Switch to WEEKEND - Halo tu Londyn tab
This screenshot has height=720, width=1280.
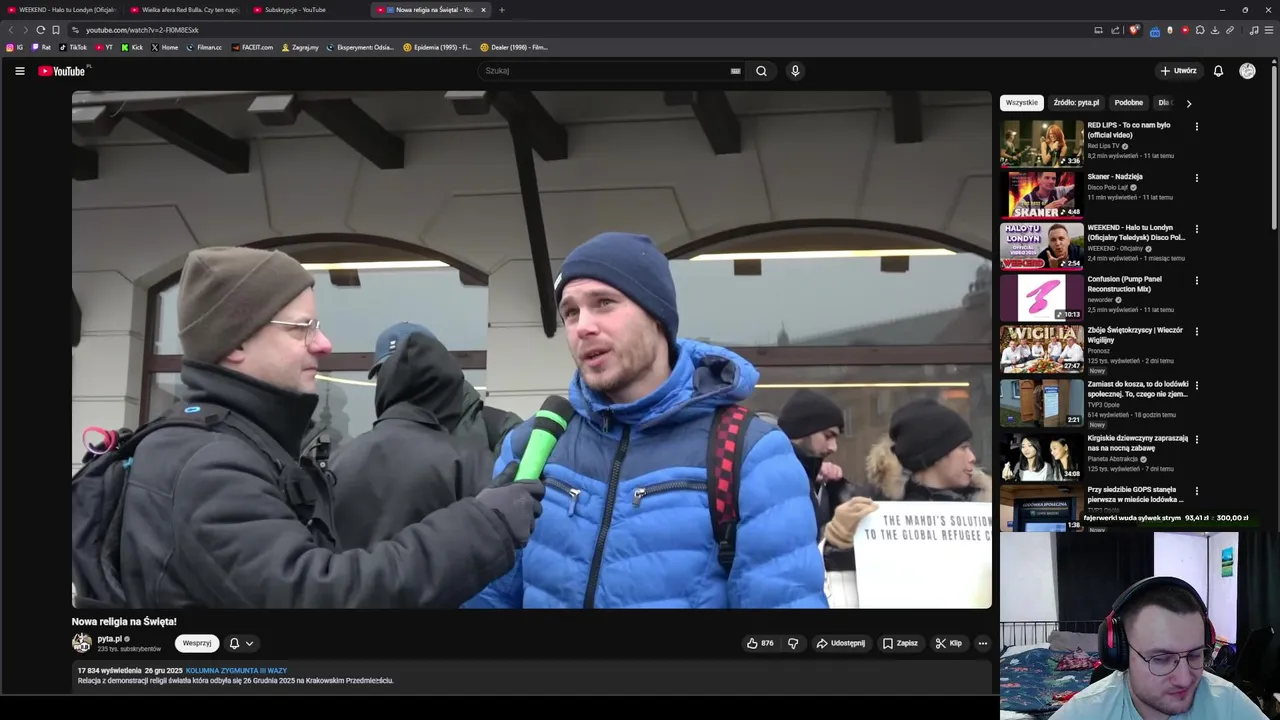coord(62,10)
